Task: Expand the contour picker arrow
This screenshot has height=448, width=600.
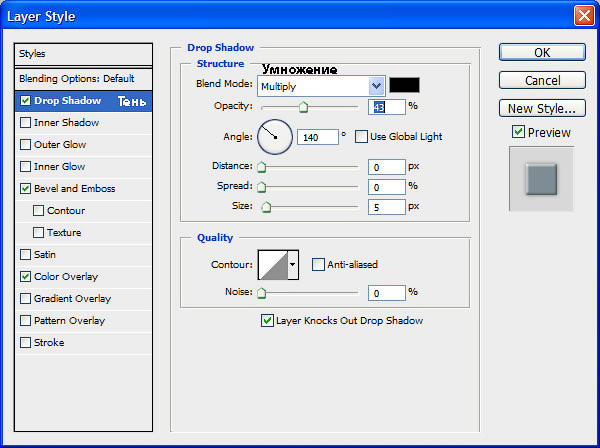Action: pyautogui.click(x=293, y=265)
